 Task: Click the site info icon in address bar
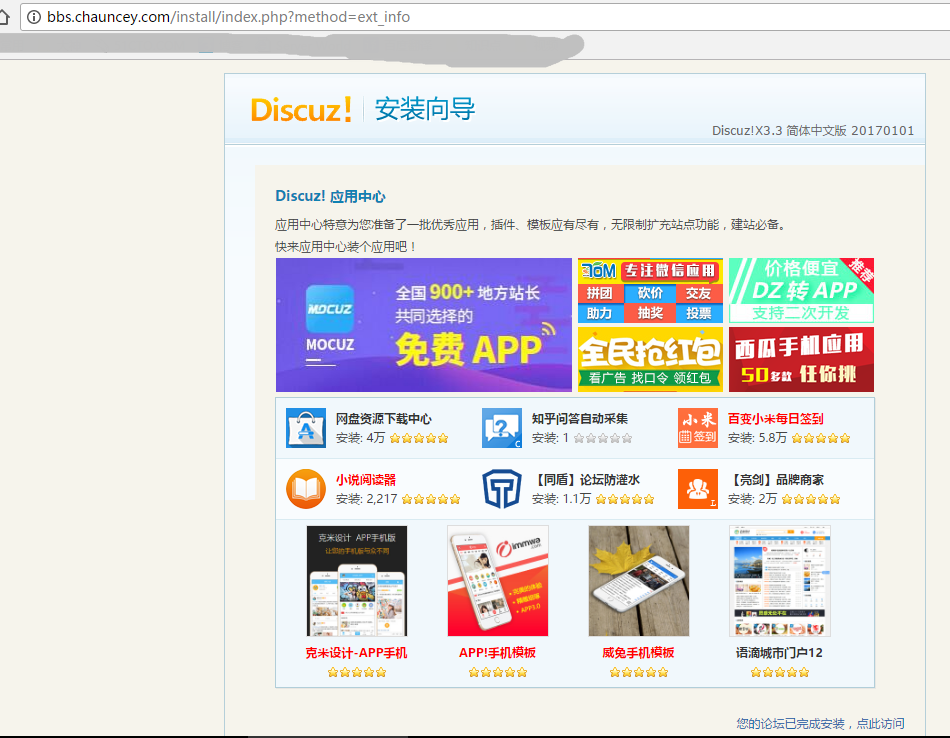(x=34, y=17)
